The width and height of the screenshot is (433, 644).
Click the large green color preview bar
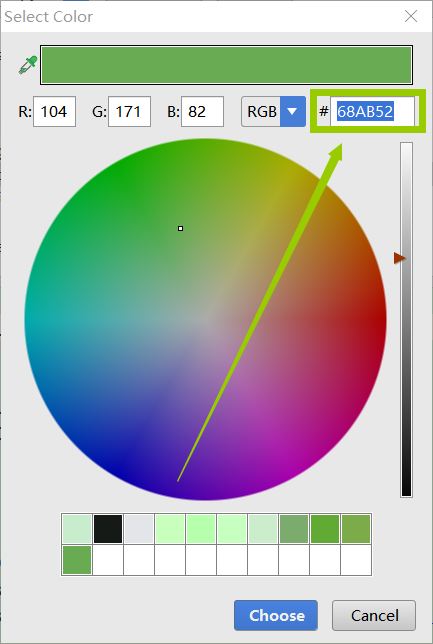click(x=226, y=65)
